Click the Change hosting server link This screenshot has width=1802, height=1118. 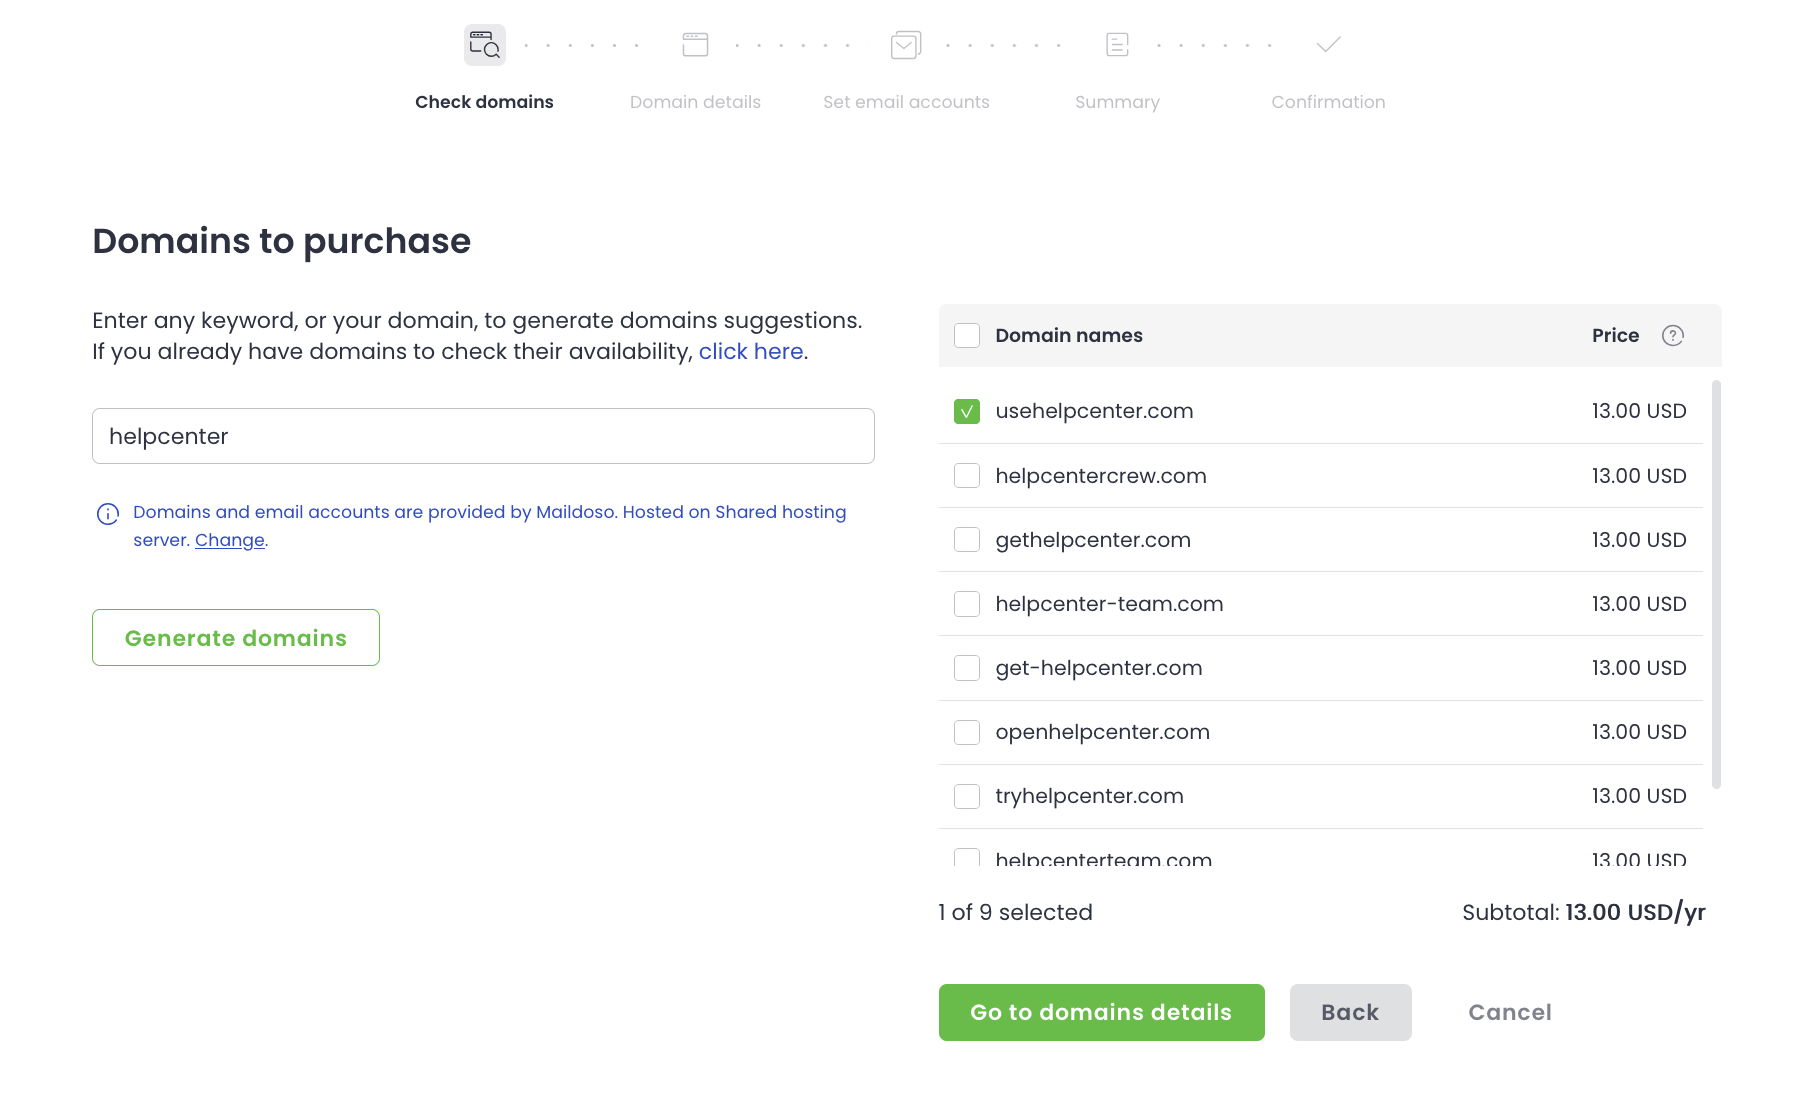[x=230, y=540]
